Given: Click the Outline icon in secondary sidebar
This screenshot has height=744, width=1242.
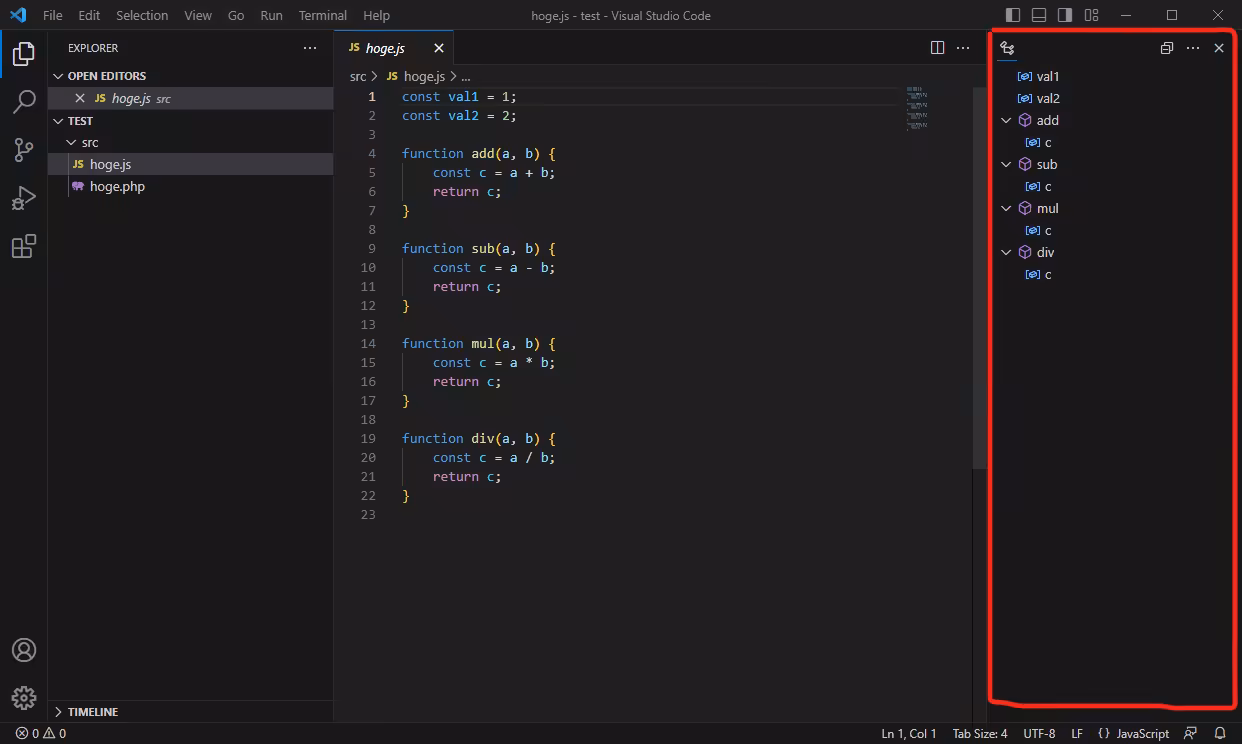Looking at the screenshot, I should click(1007, 48).
